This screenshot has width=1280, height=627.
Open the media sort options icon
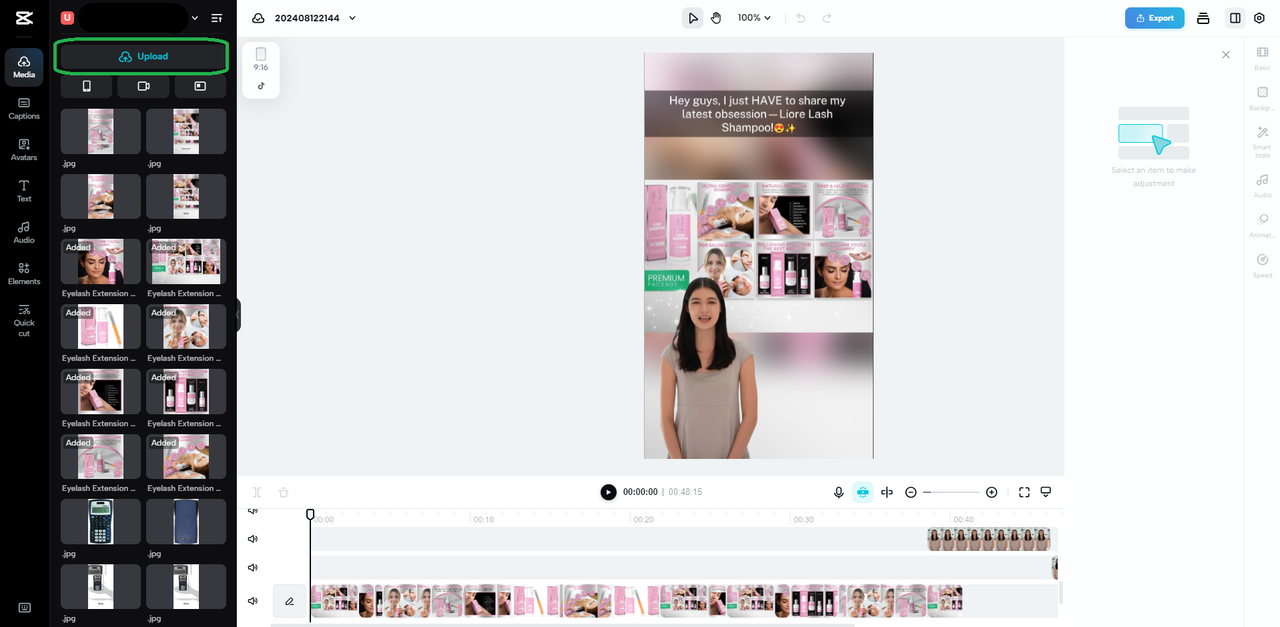point(217,18)
